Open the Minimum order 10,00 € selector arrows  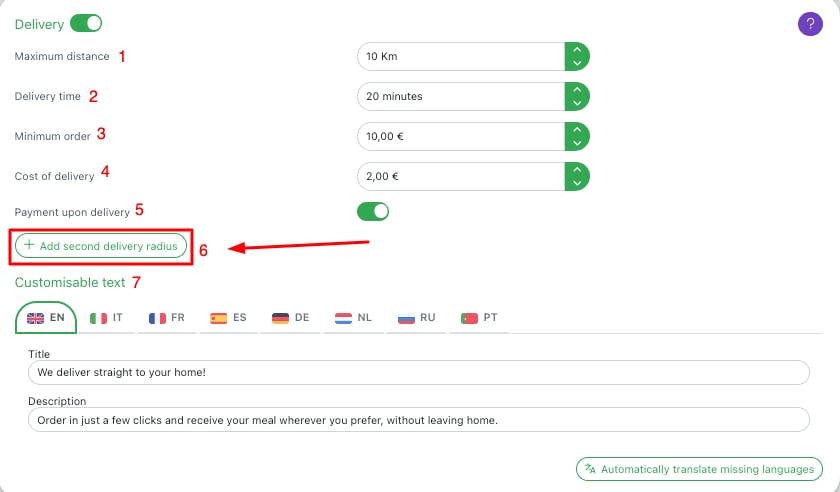coord(577,136)
